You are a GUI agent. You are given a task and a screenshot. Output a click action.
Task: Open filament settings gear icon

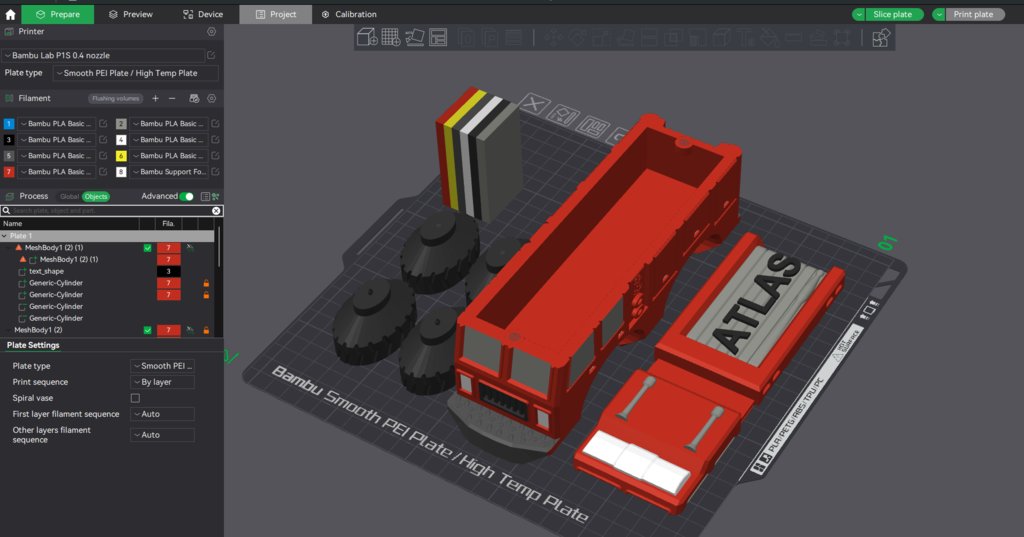(x=212, y=99)
